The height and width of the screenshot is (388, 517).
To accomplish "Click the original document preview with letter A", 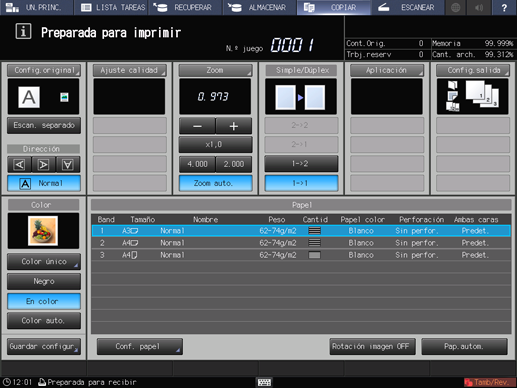I will click(29, 97).
